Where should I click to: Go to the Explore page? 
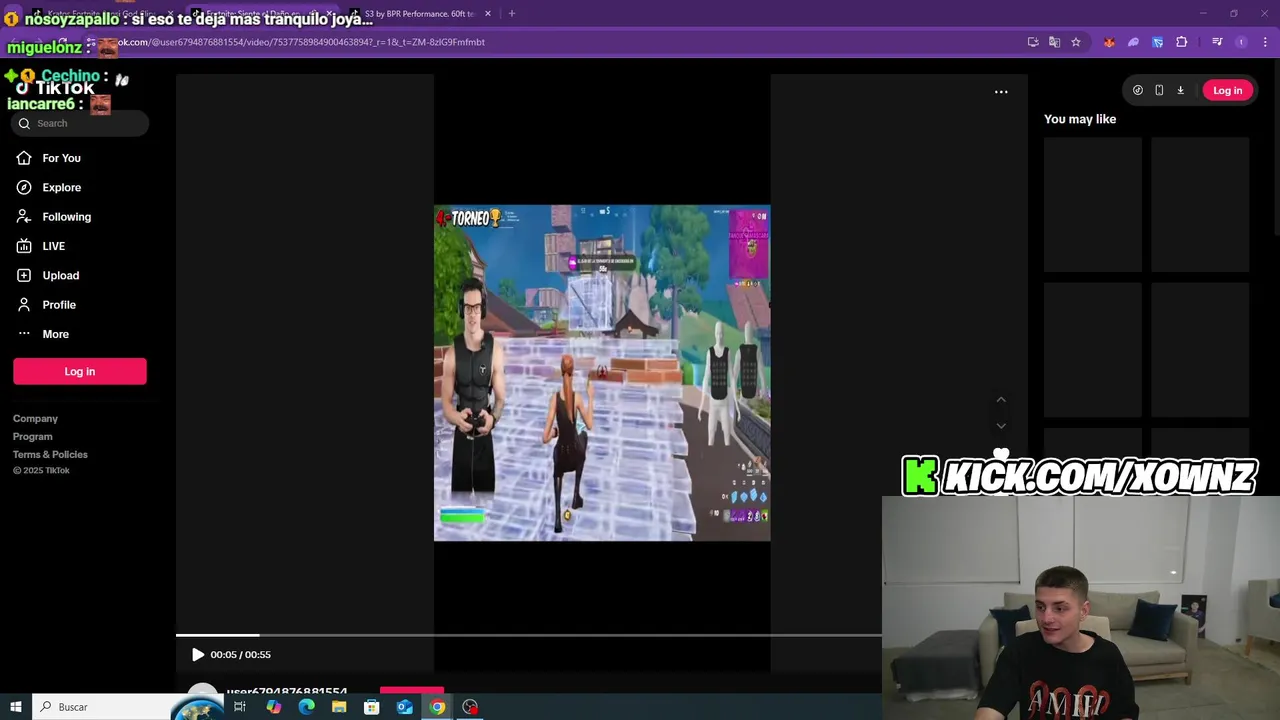(x=61, y=187)
